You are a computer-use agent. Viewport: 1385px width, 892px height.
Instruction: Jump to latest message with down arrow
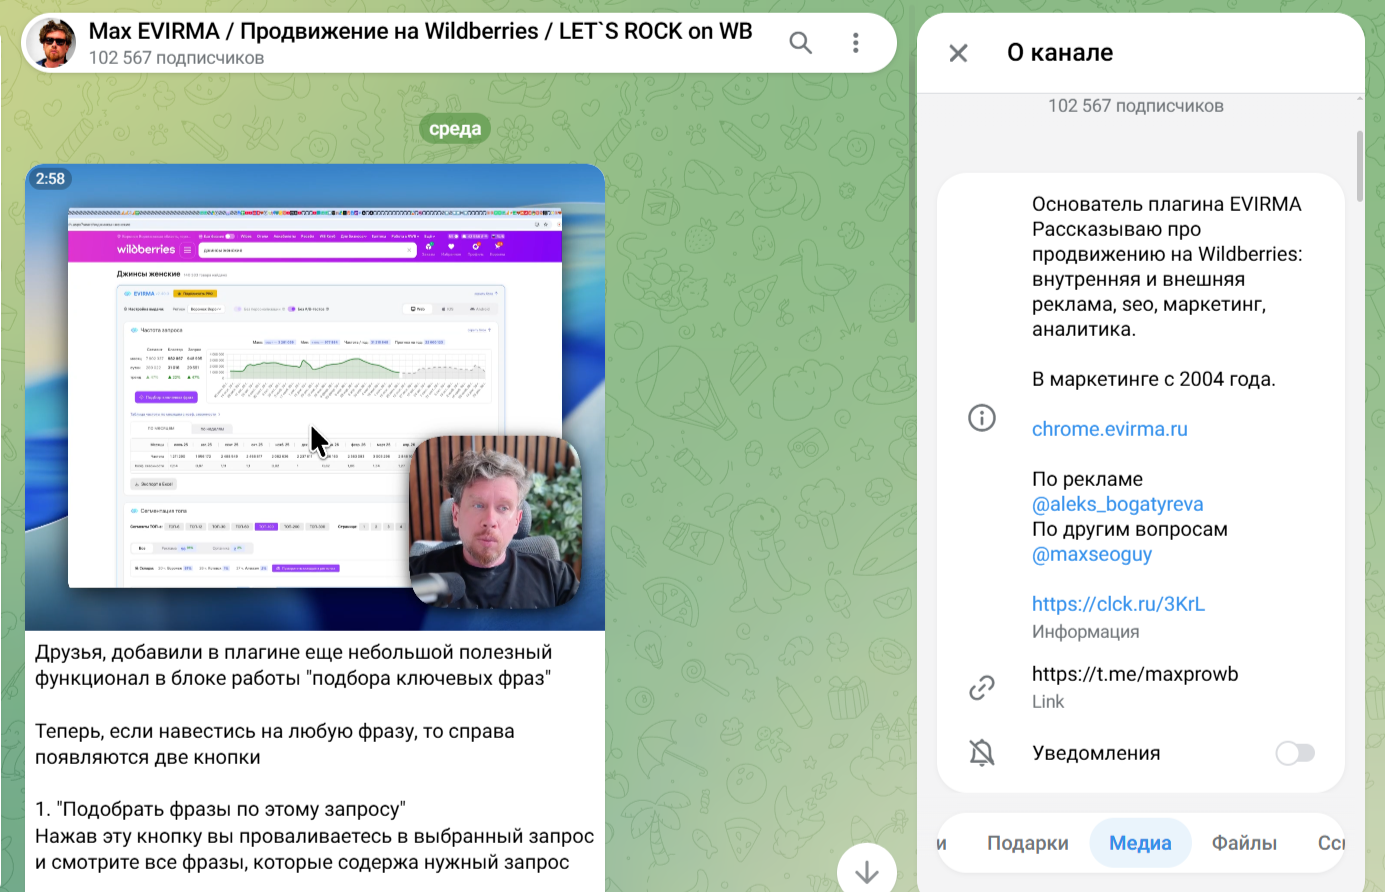866,870
